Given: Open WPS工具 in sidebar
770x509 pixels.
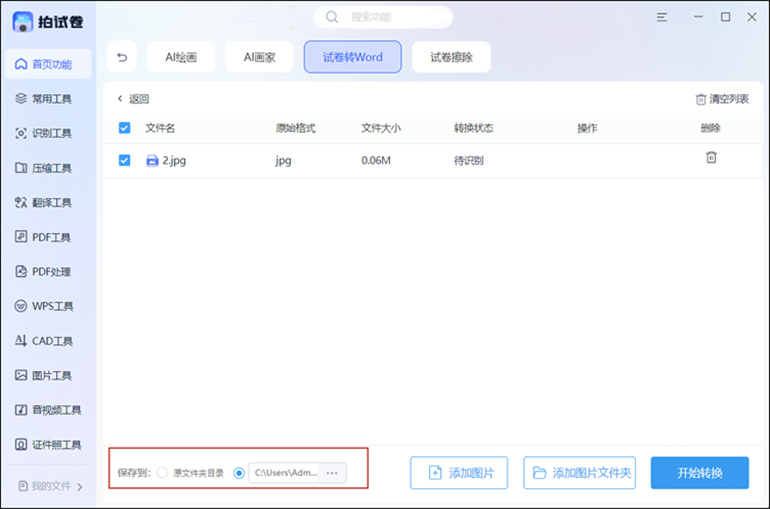Looking at the screenshot, I should (x=48, y=306).
